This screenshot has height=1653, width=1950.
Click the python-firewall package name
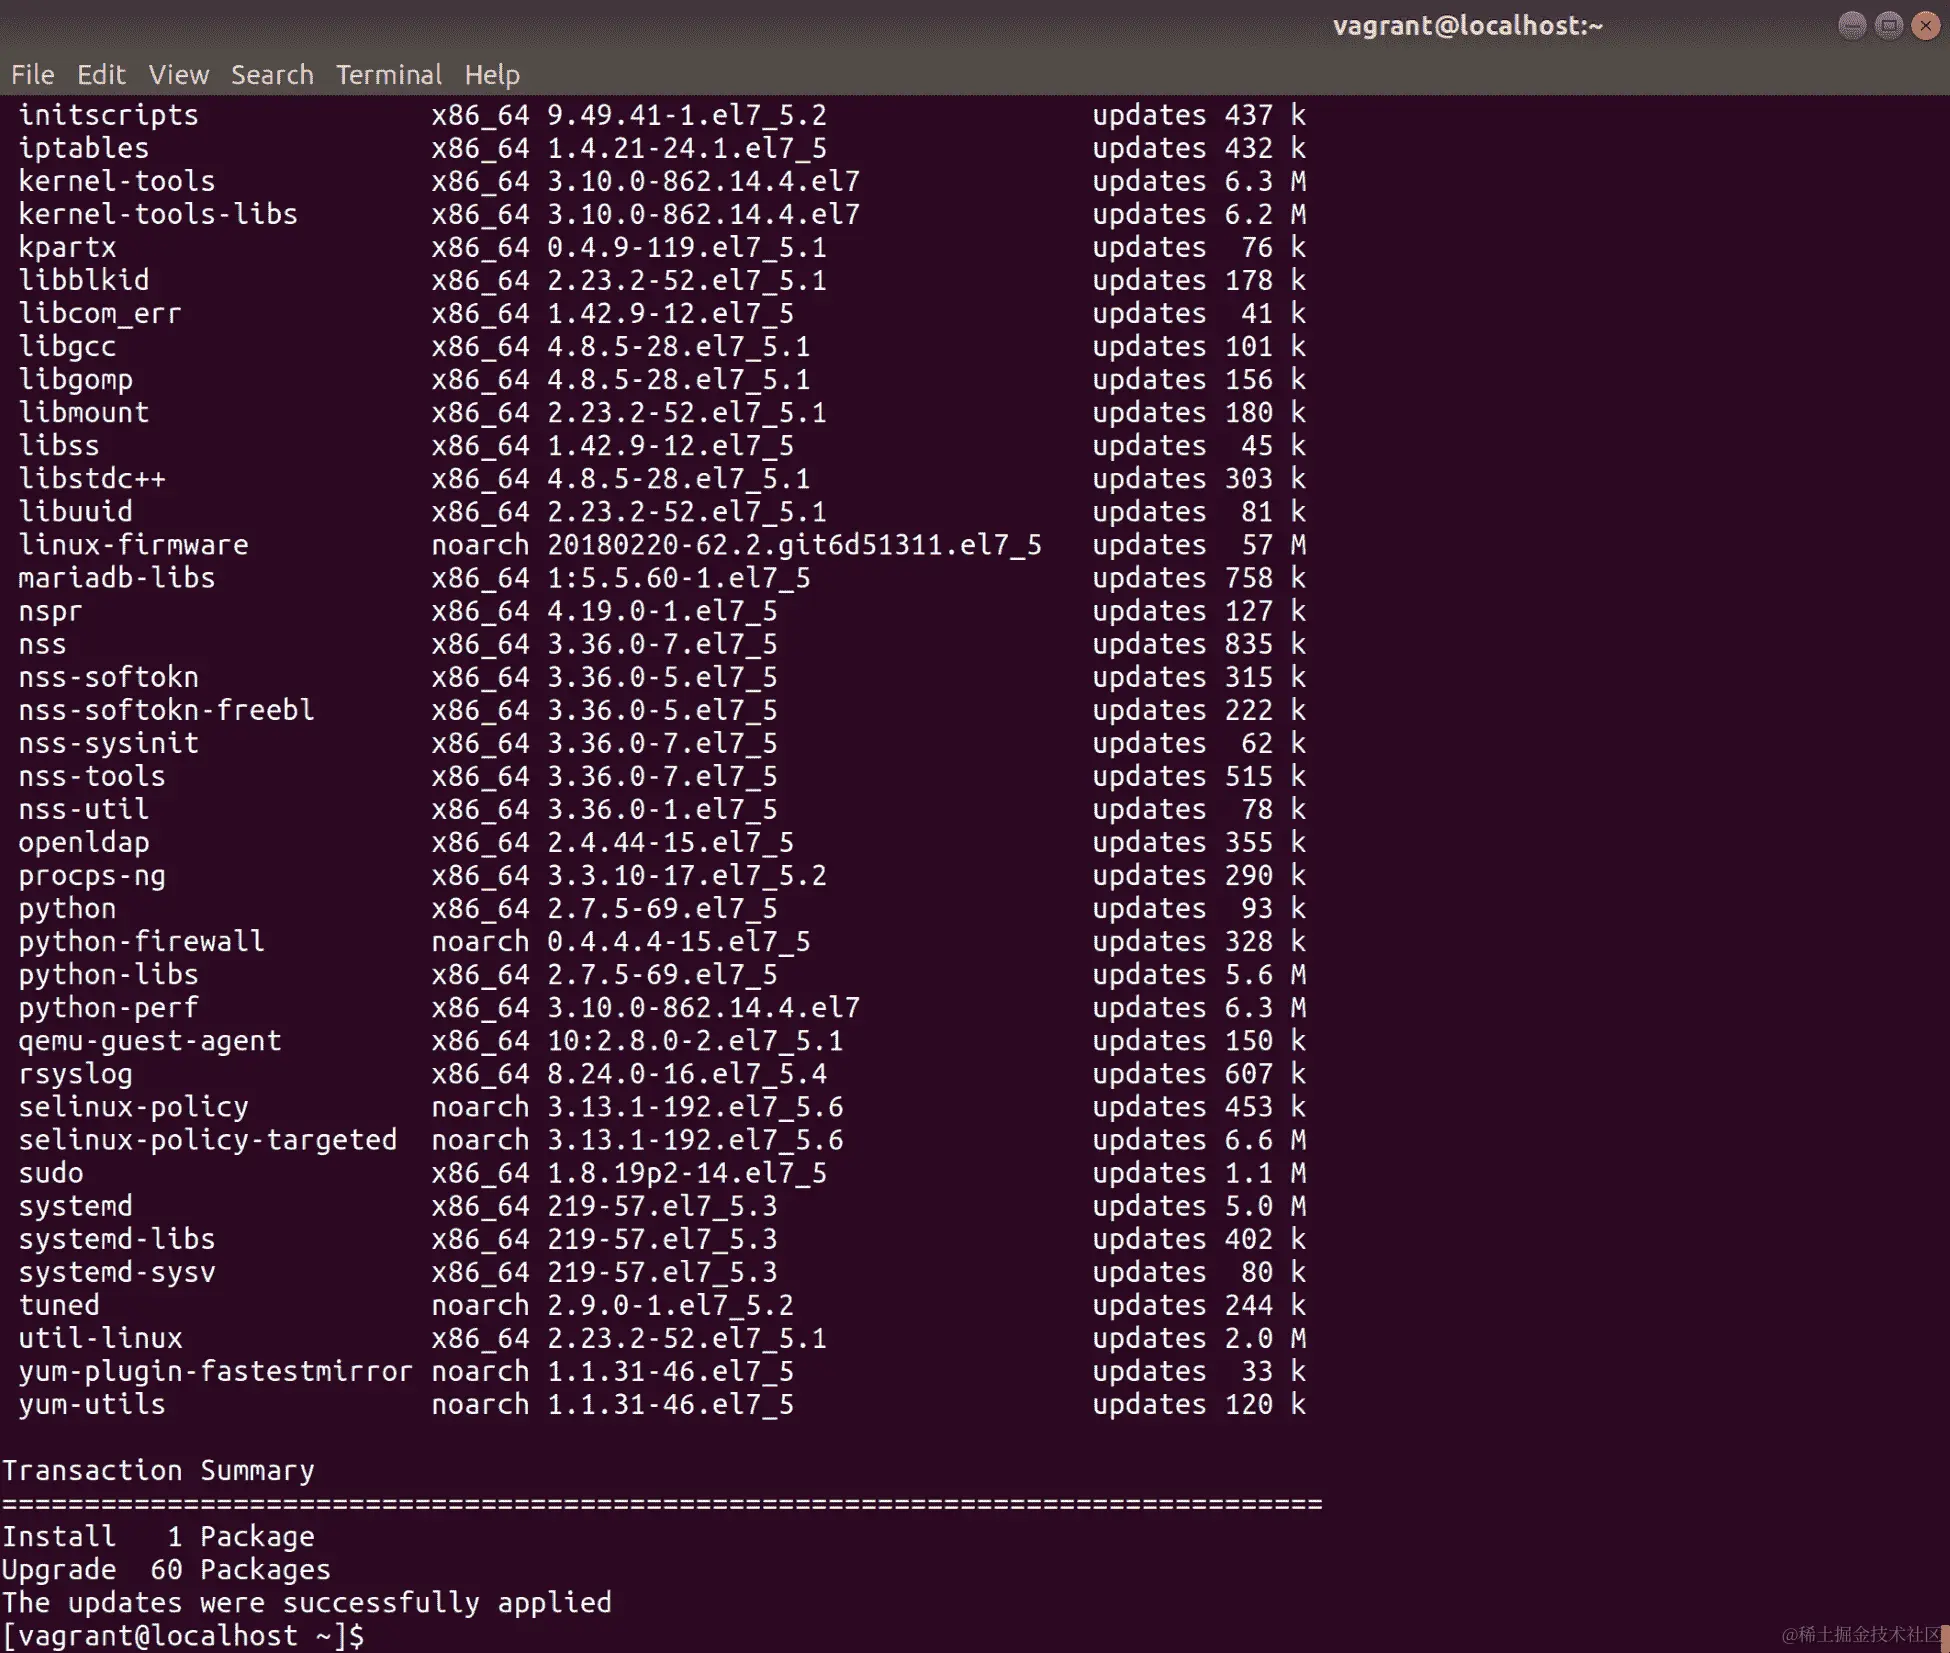141,941
